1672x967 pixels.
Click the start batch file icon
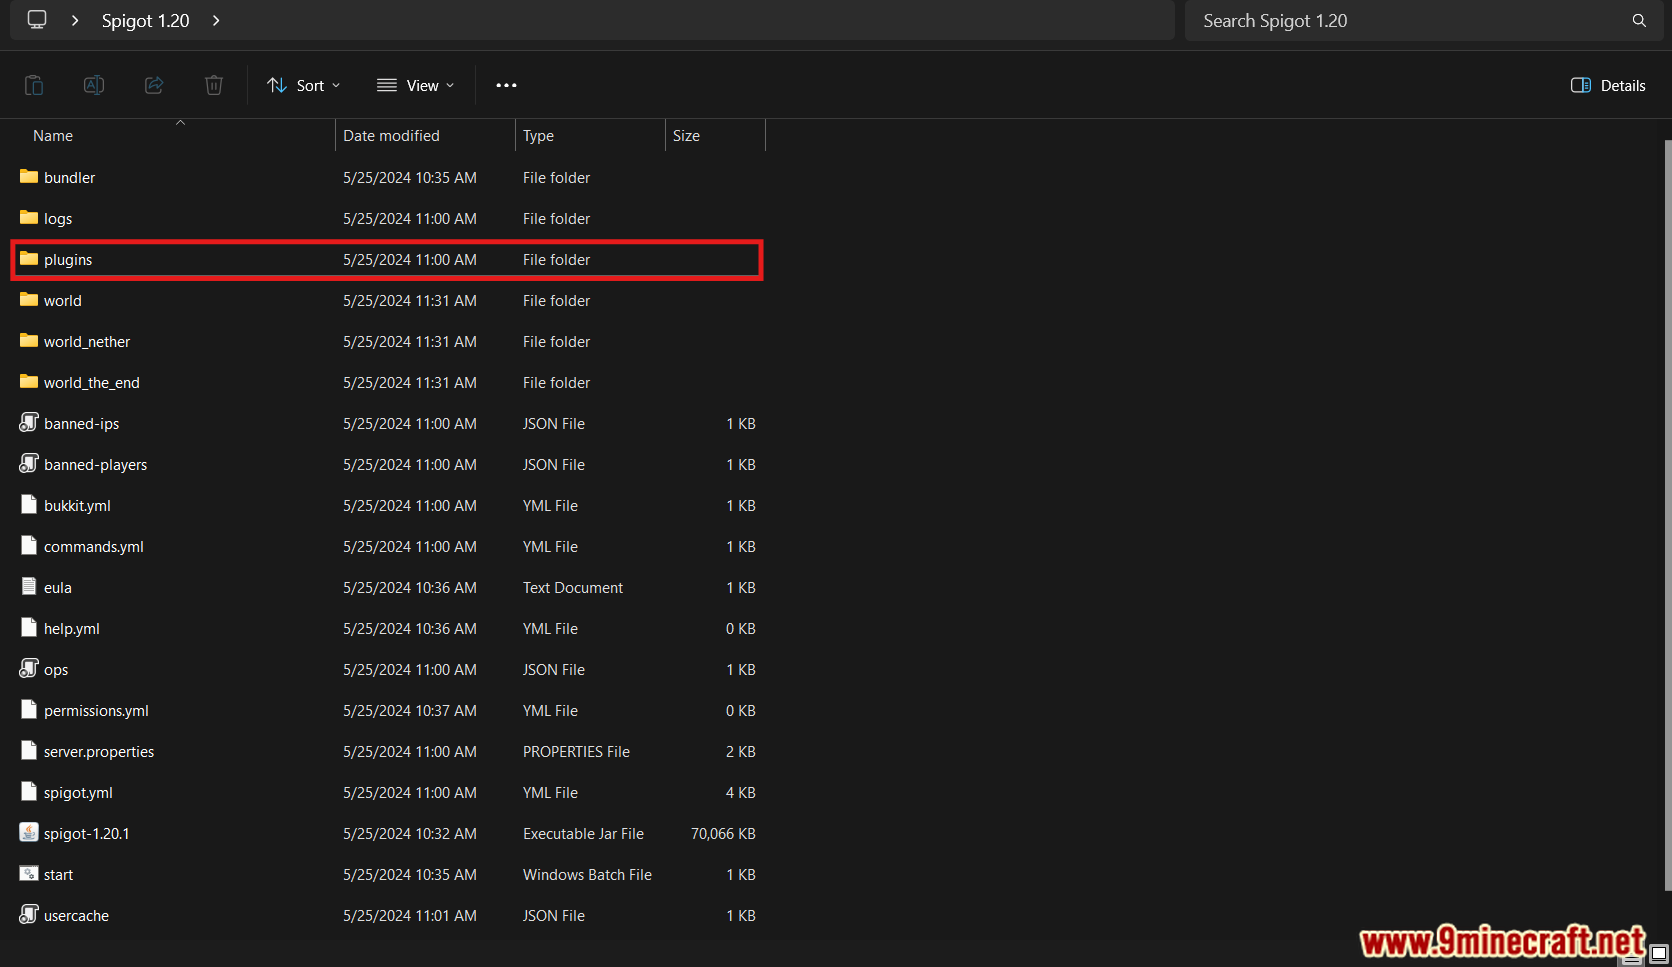(29, 874)
